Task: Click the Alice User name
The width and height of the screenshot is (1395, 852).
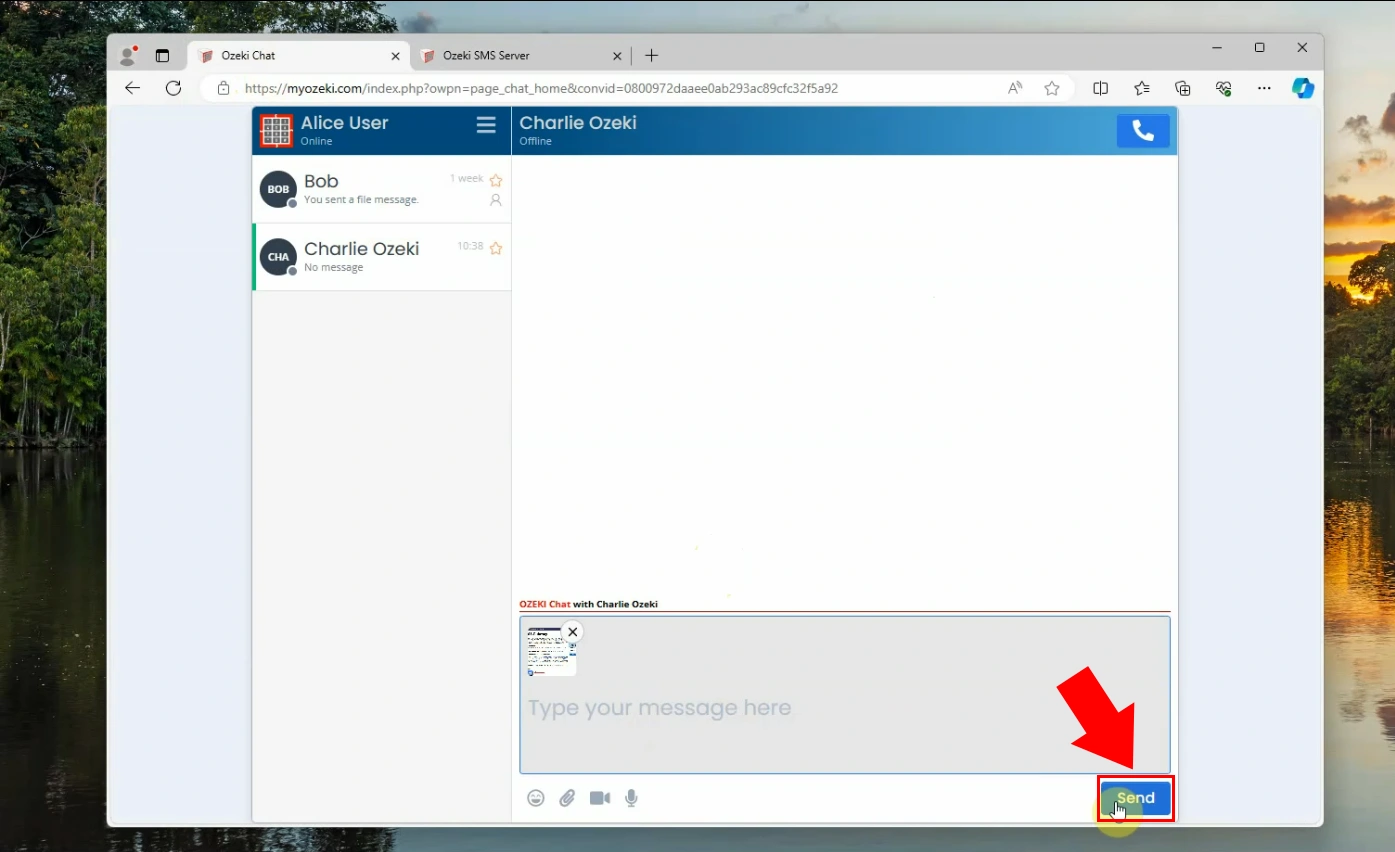Action: tap(344, 123)
